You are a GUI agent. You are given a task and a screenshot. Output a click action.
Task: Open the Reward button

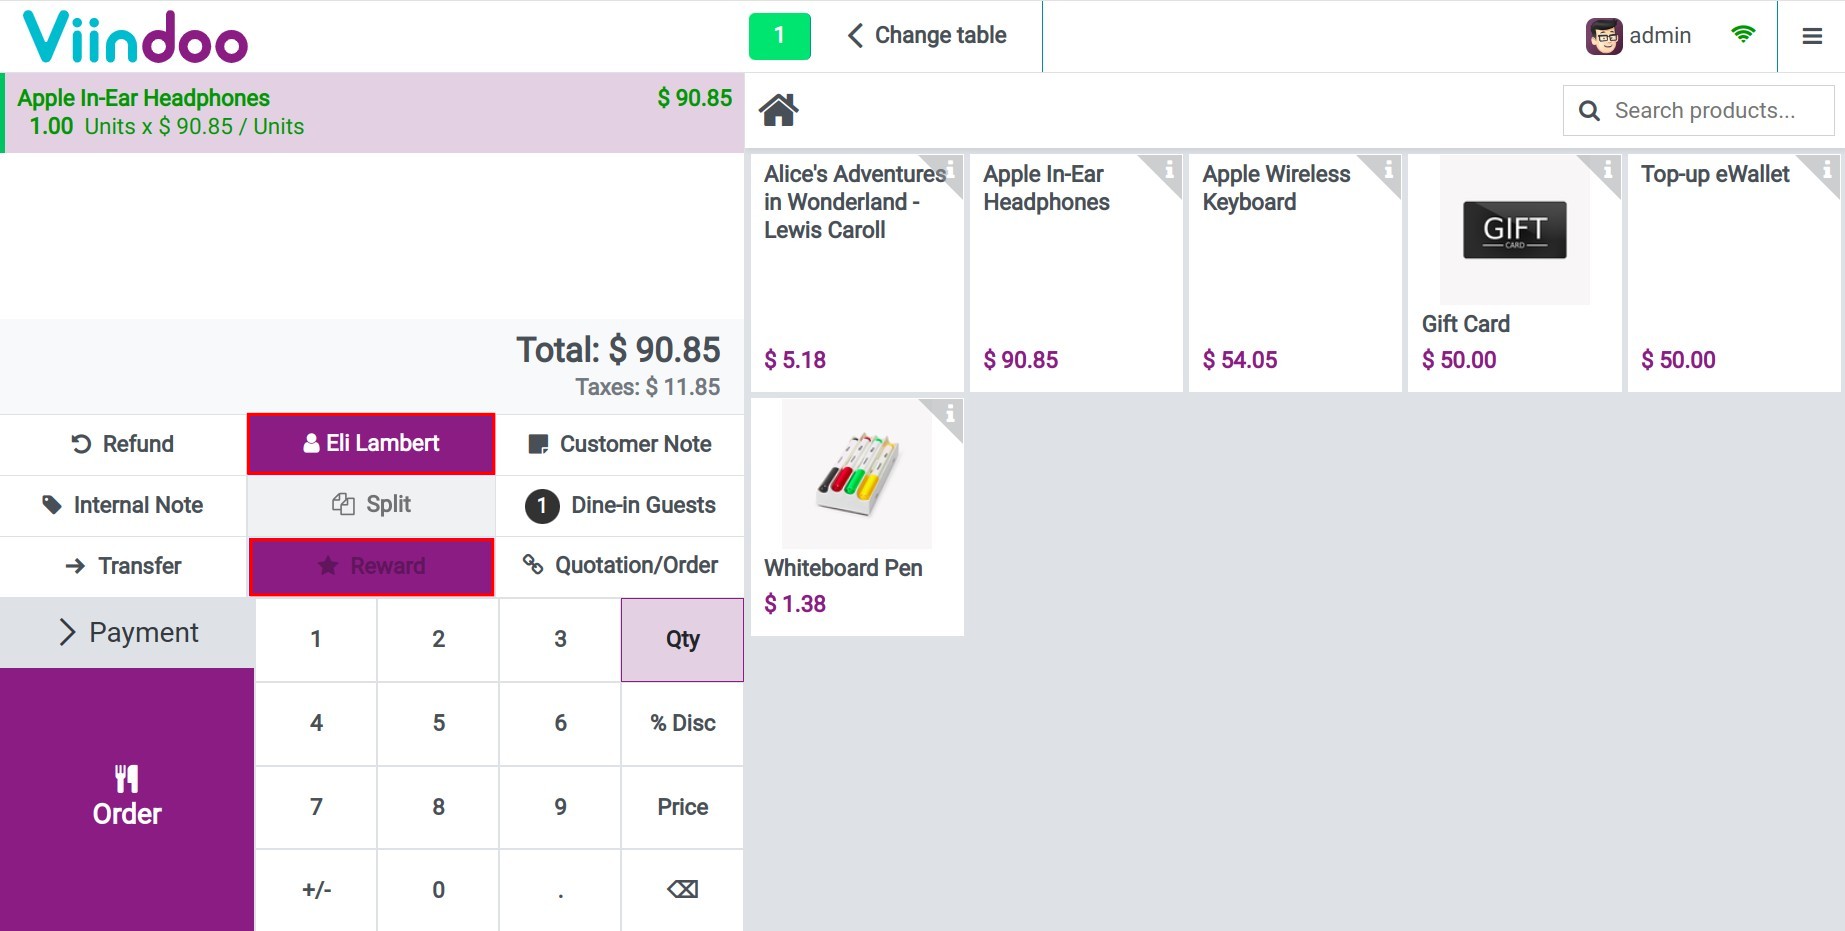[x=371, y=567]
